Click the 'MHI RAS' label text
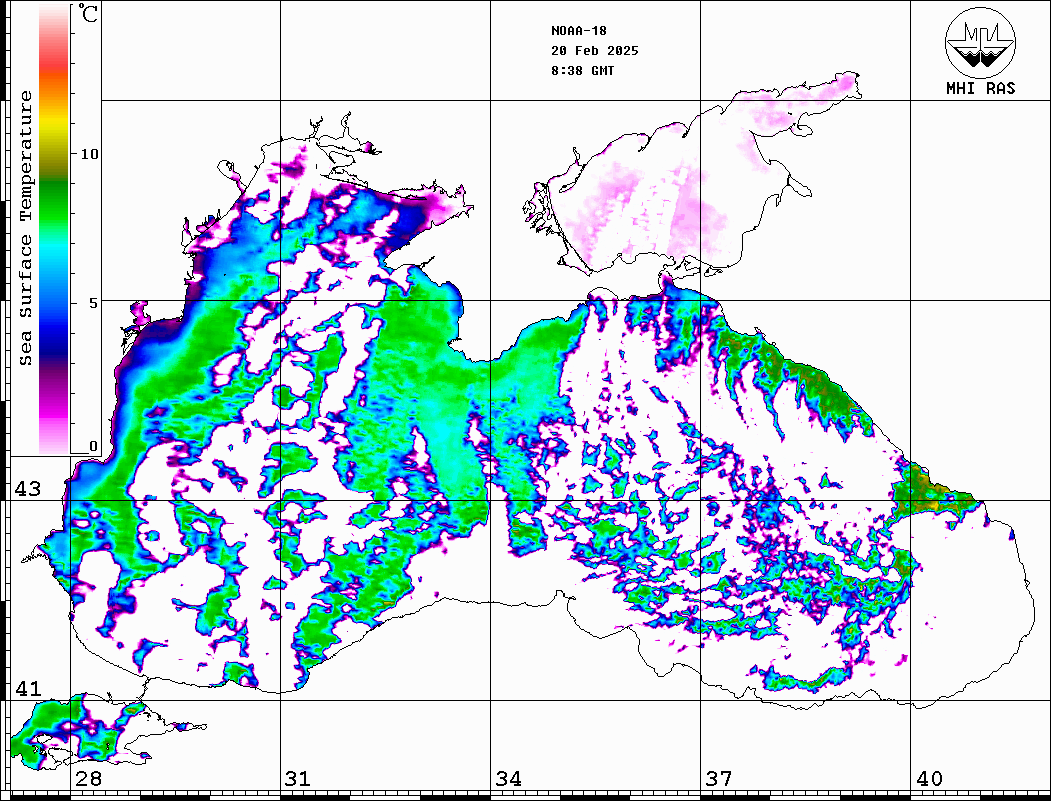1051x801 pixels. [981, 88]
